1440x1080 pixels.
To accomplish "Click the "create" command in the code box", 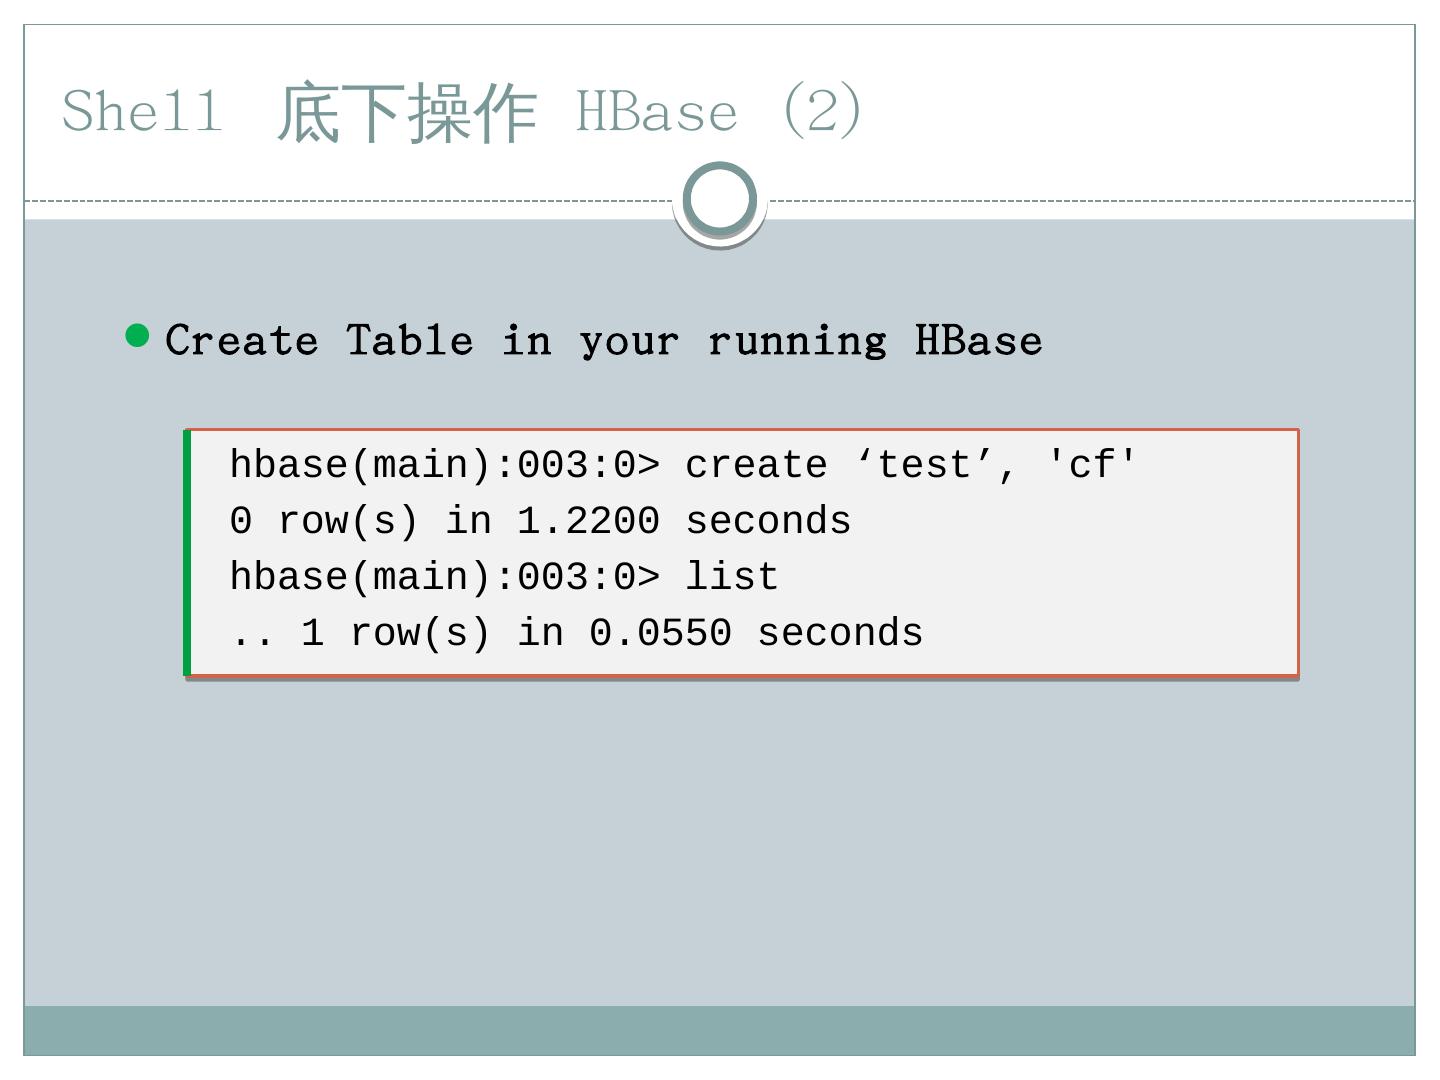I will coord(756,465).
